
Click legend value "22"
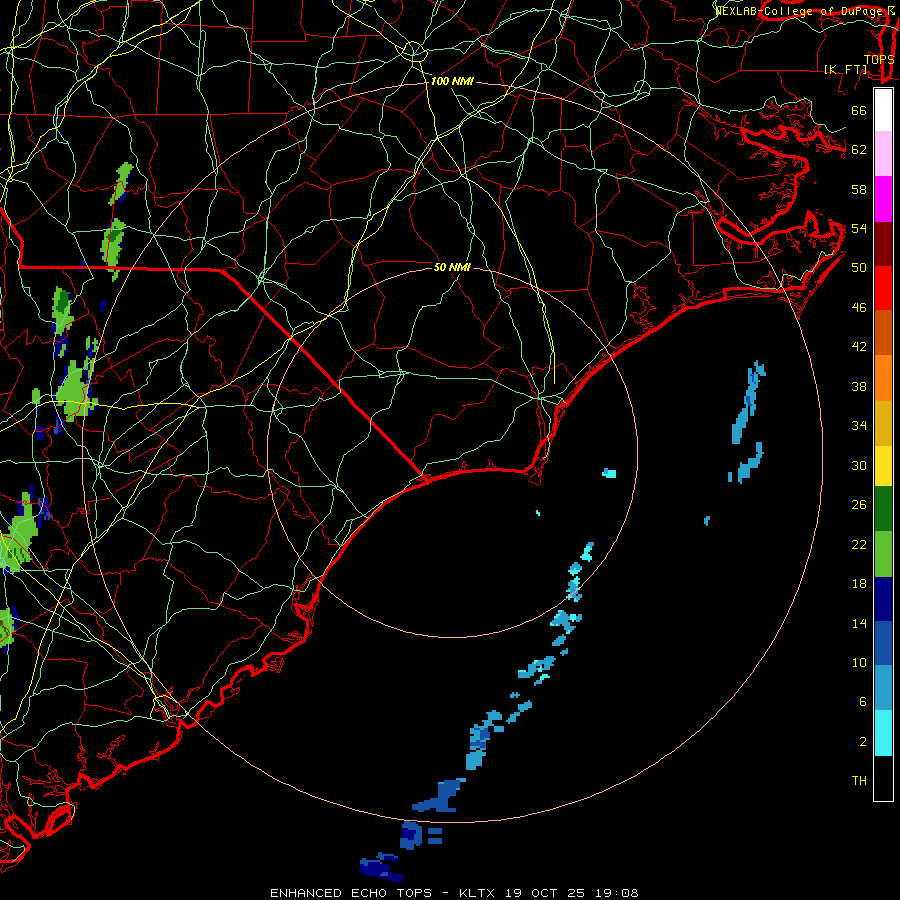859,545
